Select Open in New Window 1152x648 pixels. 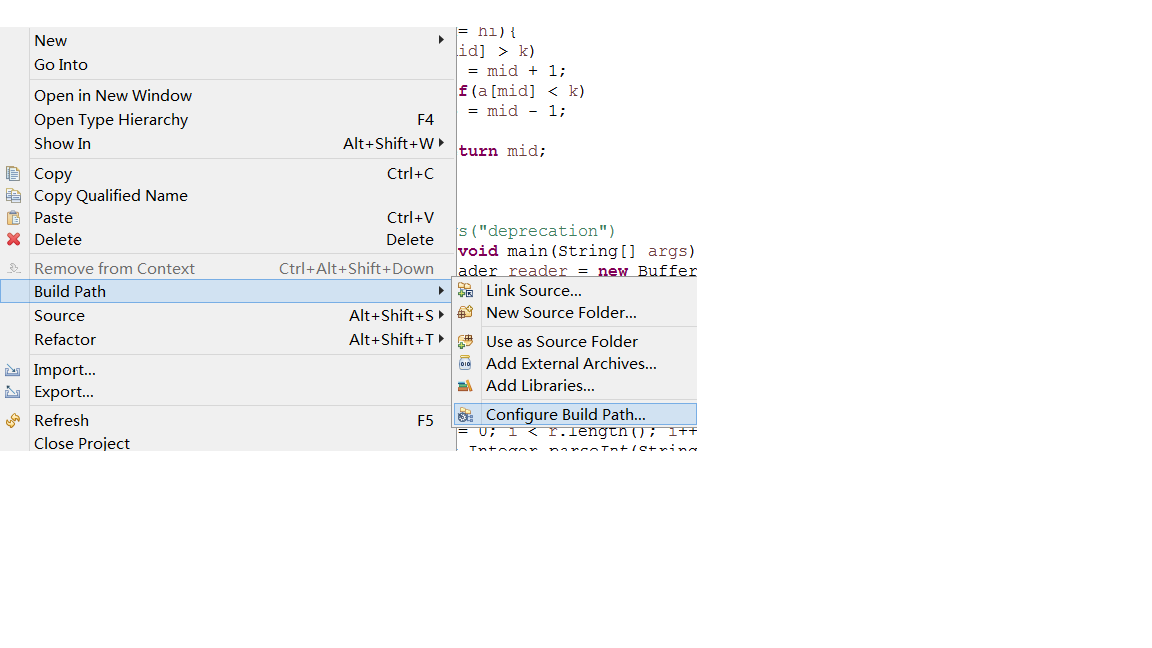tap(228, 96)
